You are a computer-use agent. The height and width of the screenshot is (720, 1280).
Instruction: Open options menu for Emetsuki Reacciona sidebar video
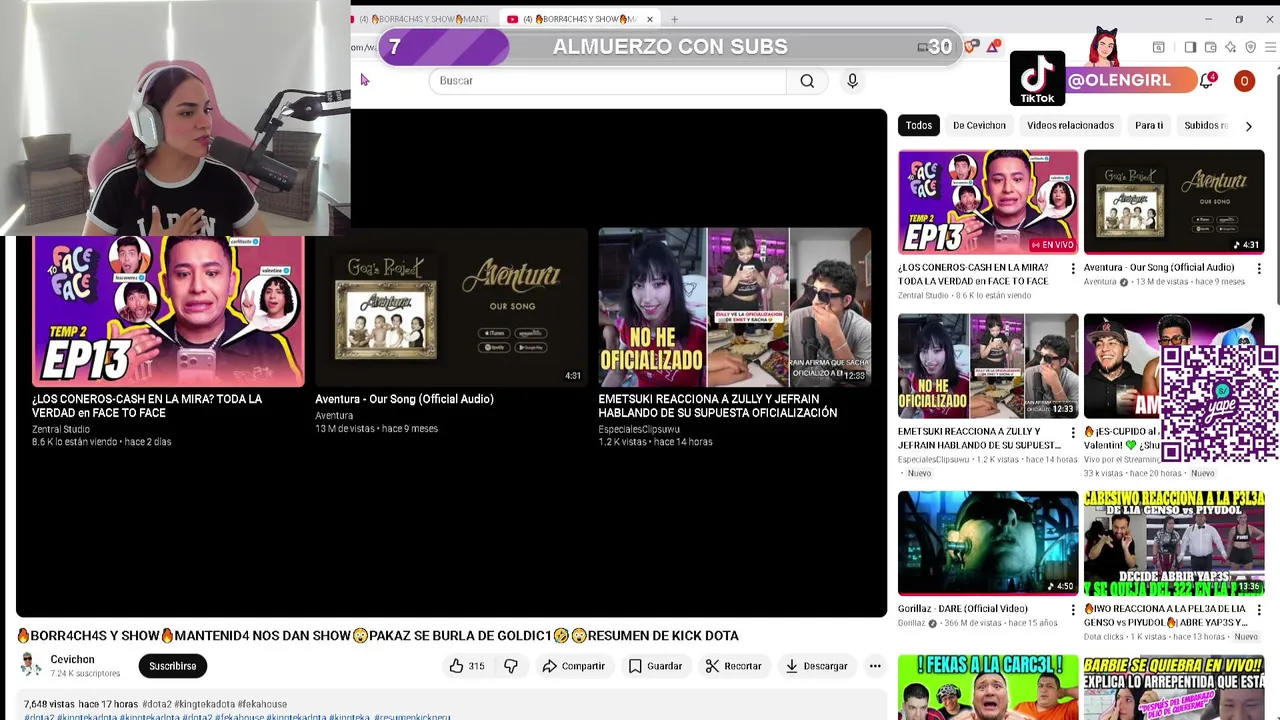point(1073,433)
